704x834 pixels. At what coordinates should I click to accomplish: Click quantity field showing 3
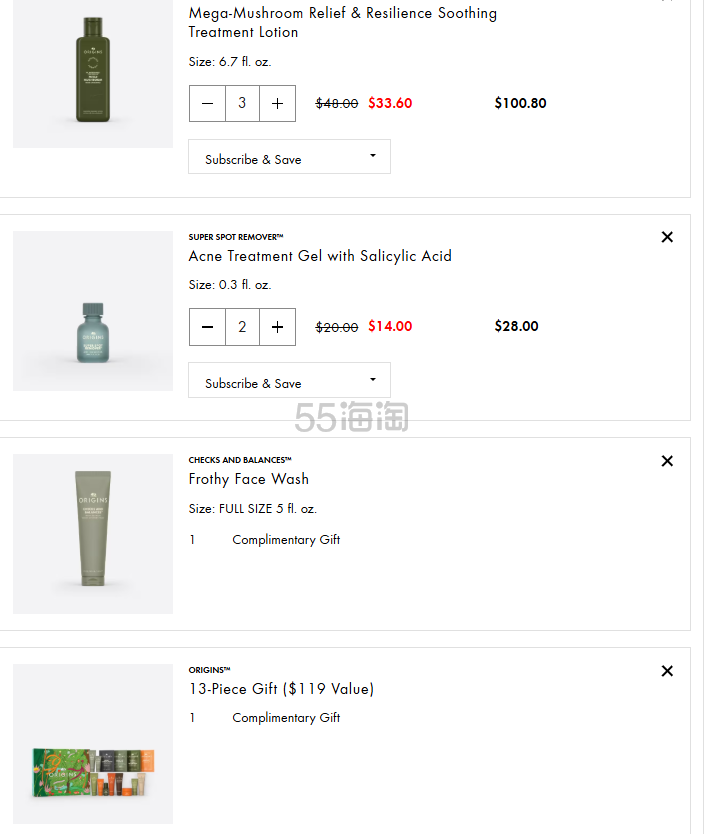tap(242, 103)
